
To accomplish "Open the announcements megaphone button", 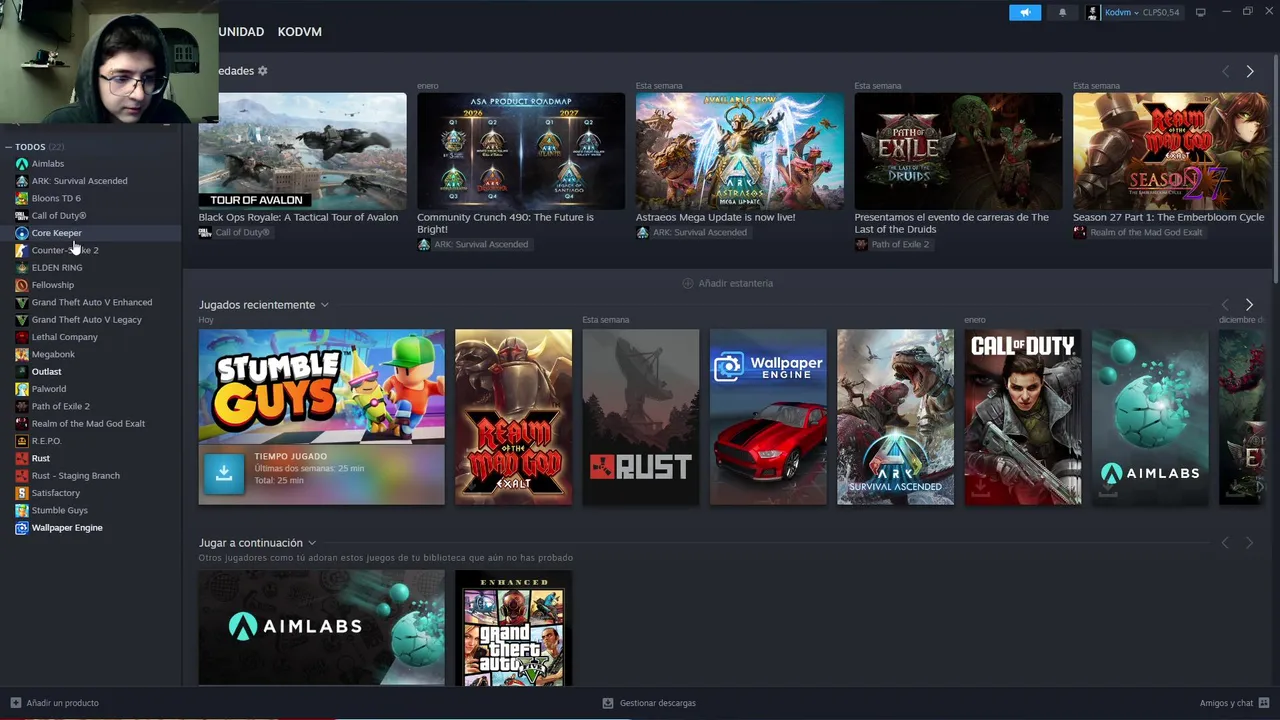I will pyautogui.click(x=1024, y=12).
